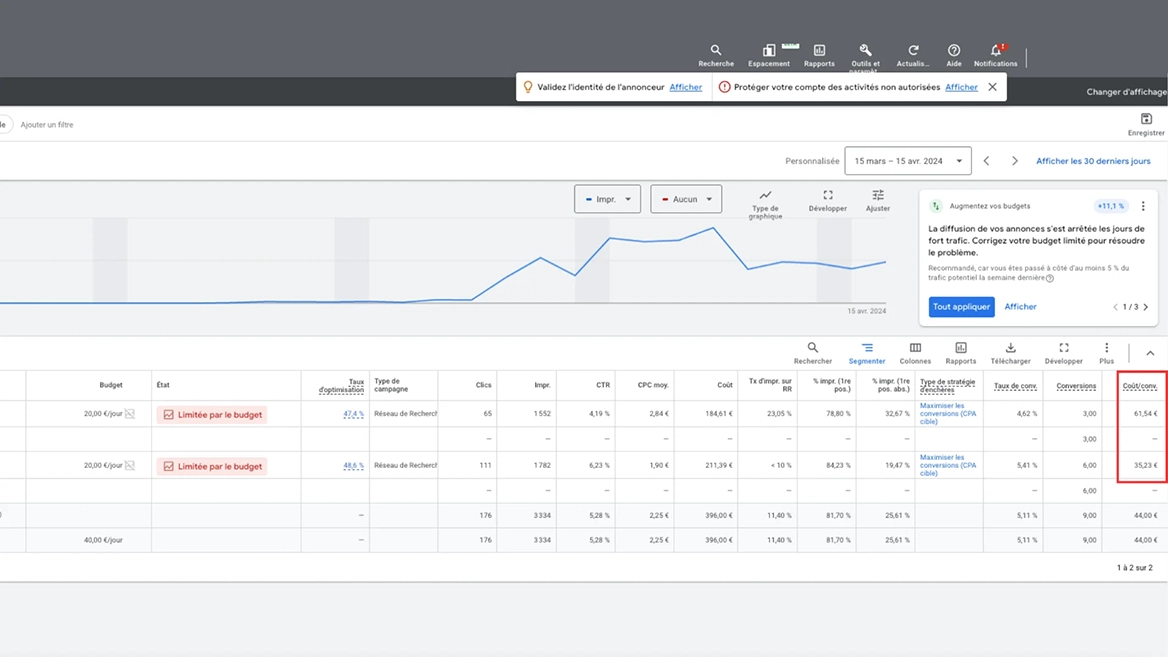Sort by the Coût/conv. column header
The width and height of the screenshot is (1168, 657).
pyautogui.click(x=1140, y=386)
